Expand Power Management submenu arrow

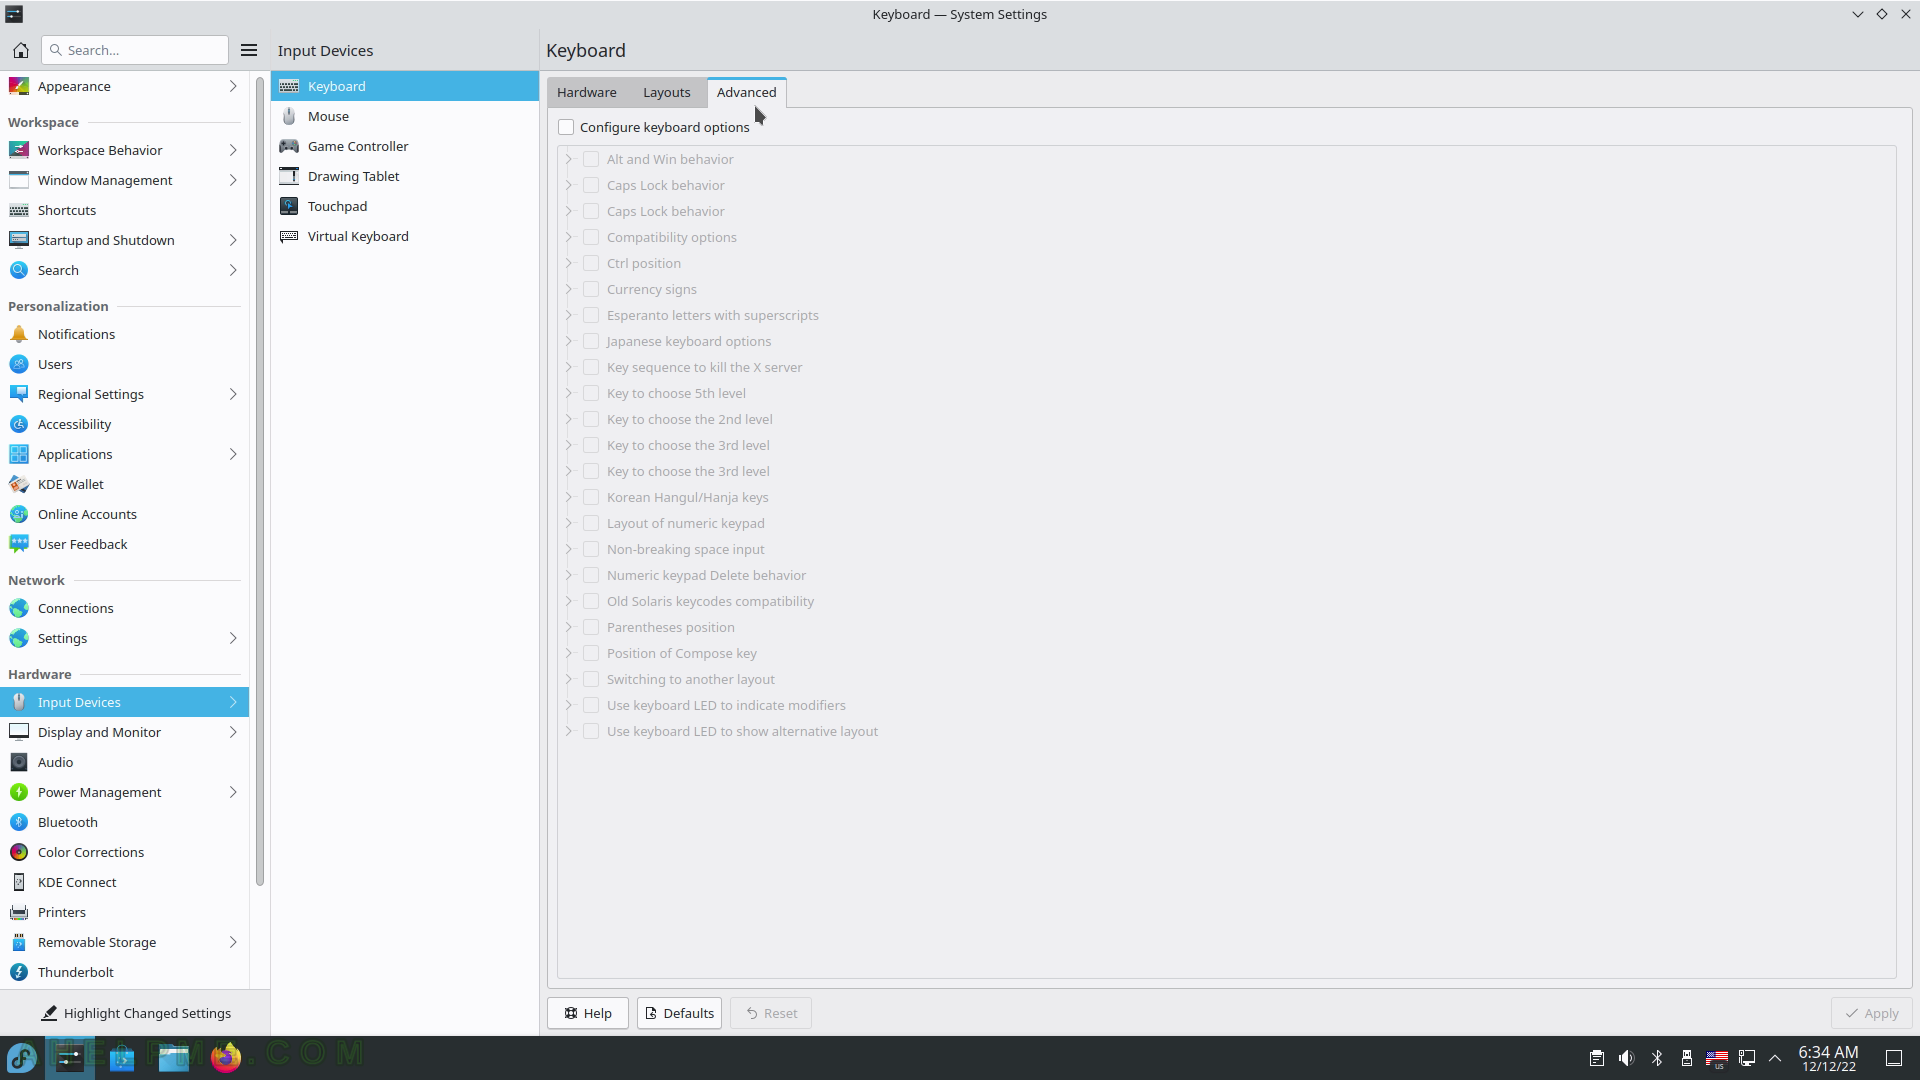[233, 792]
